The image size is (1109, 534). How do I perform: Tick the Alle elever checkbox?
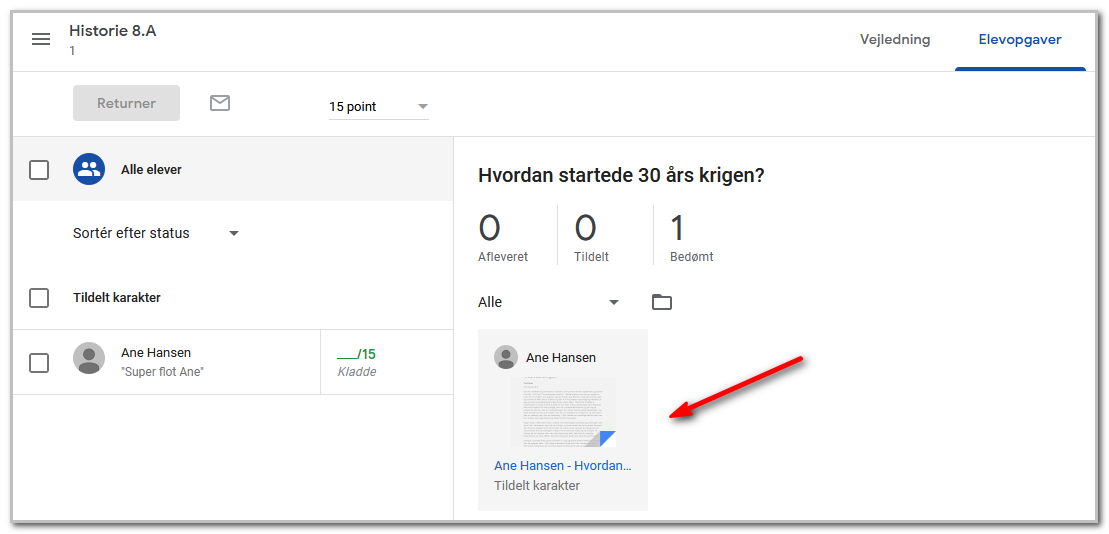(39, 170)
